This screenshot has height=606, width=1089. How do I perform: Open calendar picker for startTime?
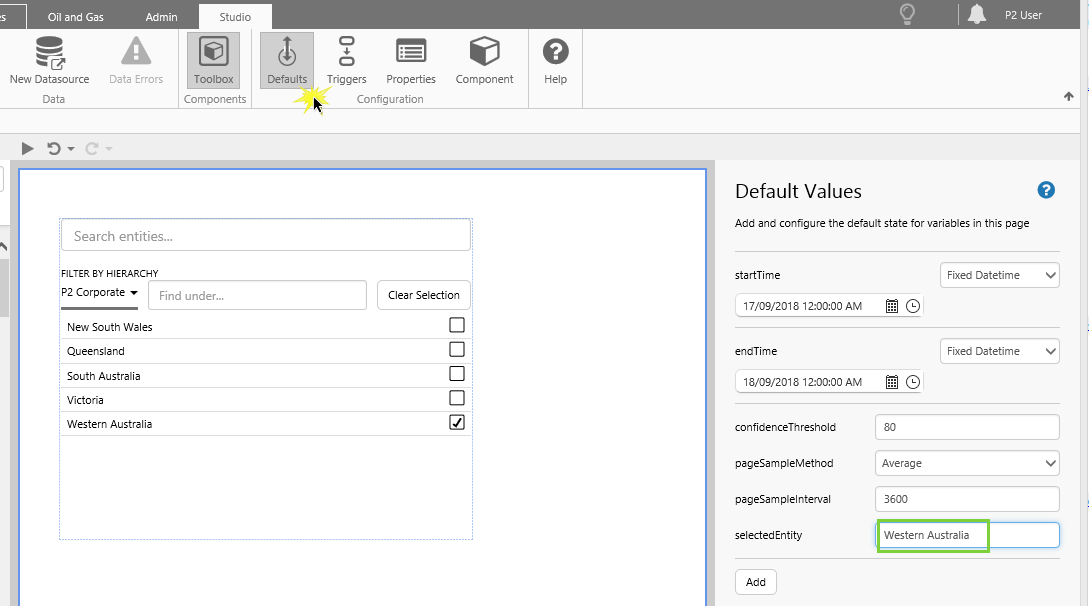tap(892, 306)
